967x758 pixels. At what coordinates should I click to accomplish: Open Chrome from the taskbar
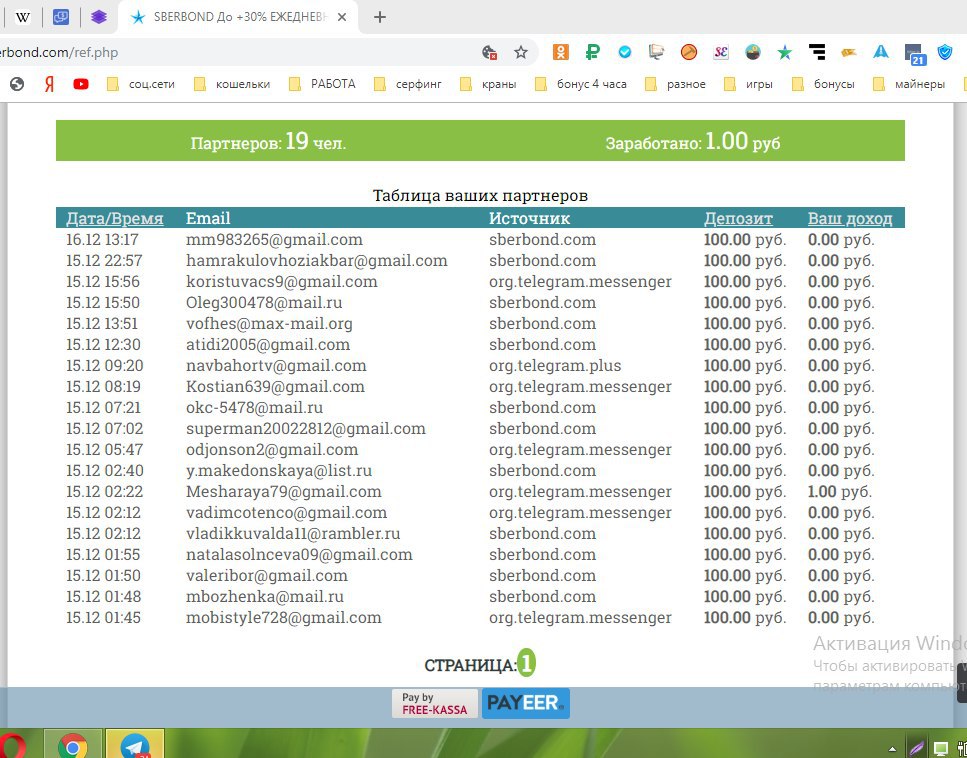click(73, 744)
